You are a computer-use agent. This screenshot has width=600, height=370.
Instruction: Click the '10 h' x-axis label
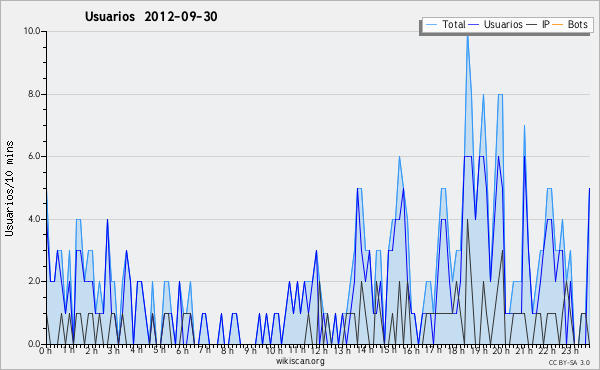274,351
